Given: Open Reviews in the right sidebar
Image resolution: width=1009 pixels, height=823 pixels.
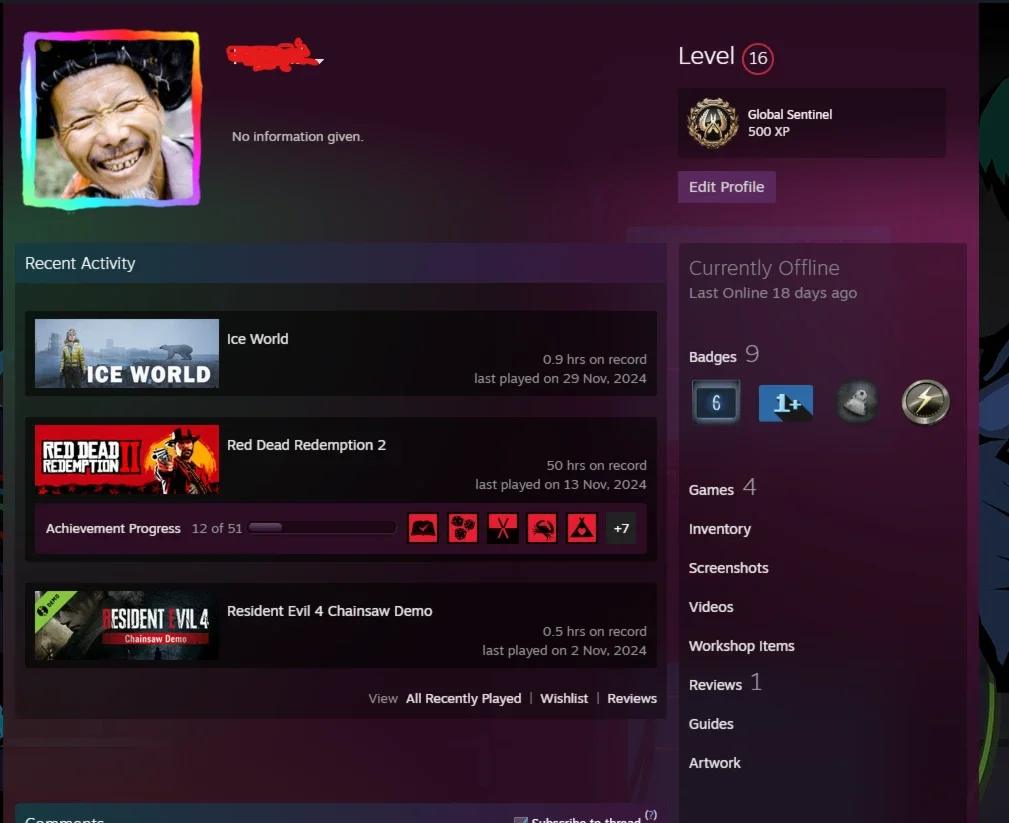Looking at the screenshot, I should 715,685.
